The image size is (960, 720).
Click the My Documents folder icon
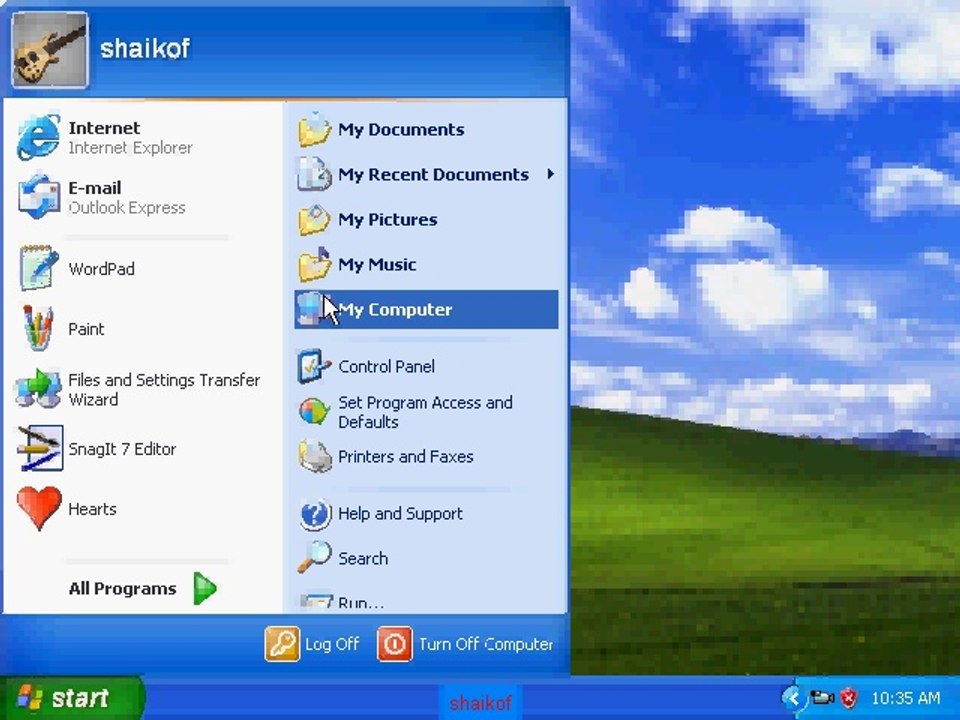pos(315,129)
